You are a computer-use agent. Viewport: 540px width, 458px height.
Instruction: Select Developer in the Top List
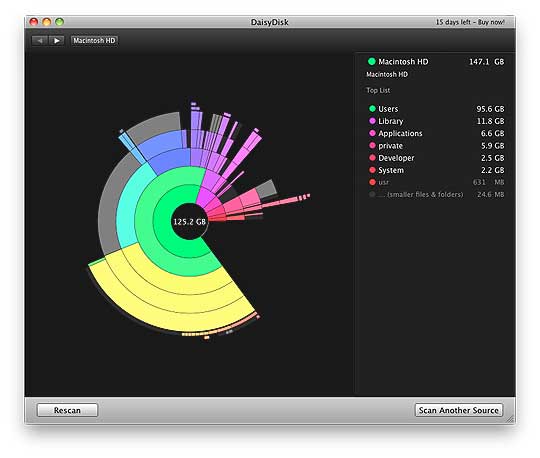436,158
